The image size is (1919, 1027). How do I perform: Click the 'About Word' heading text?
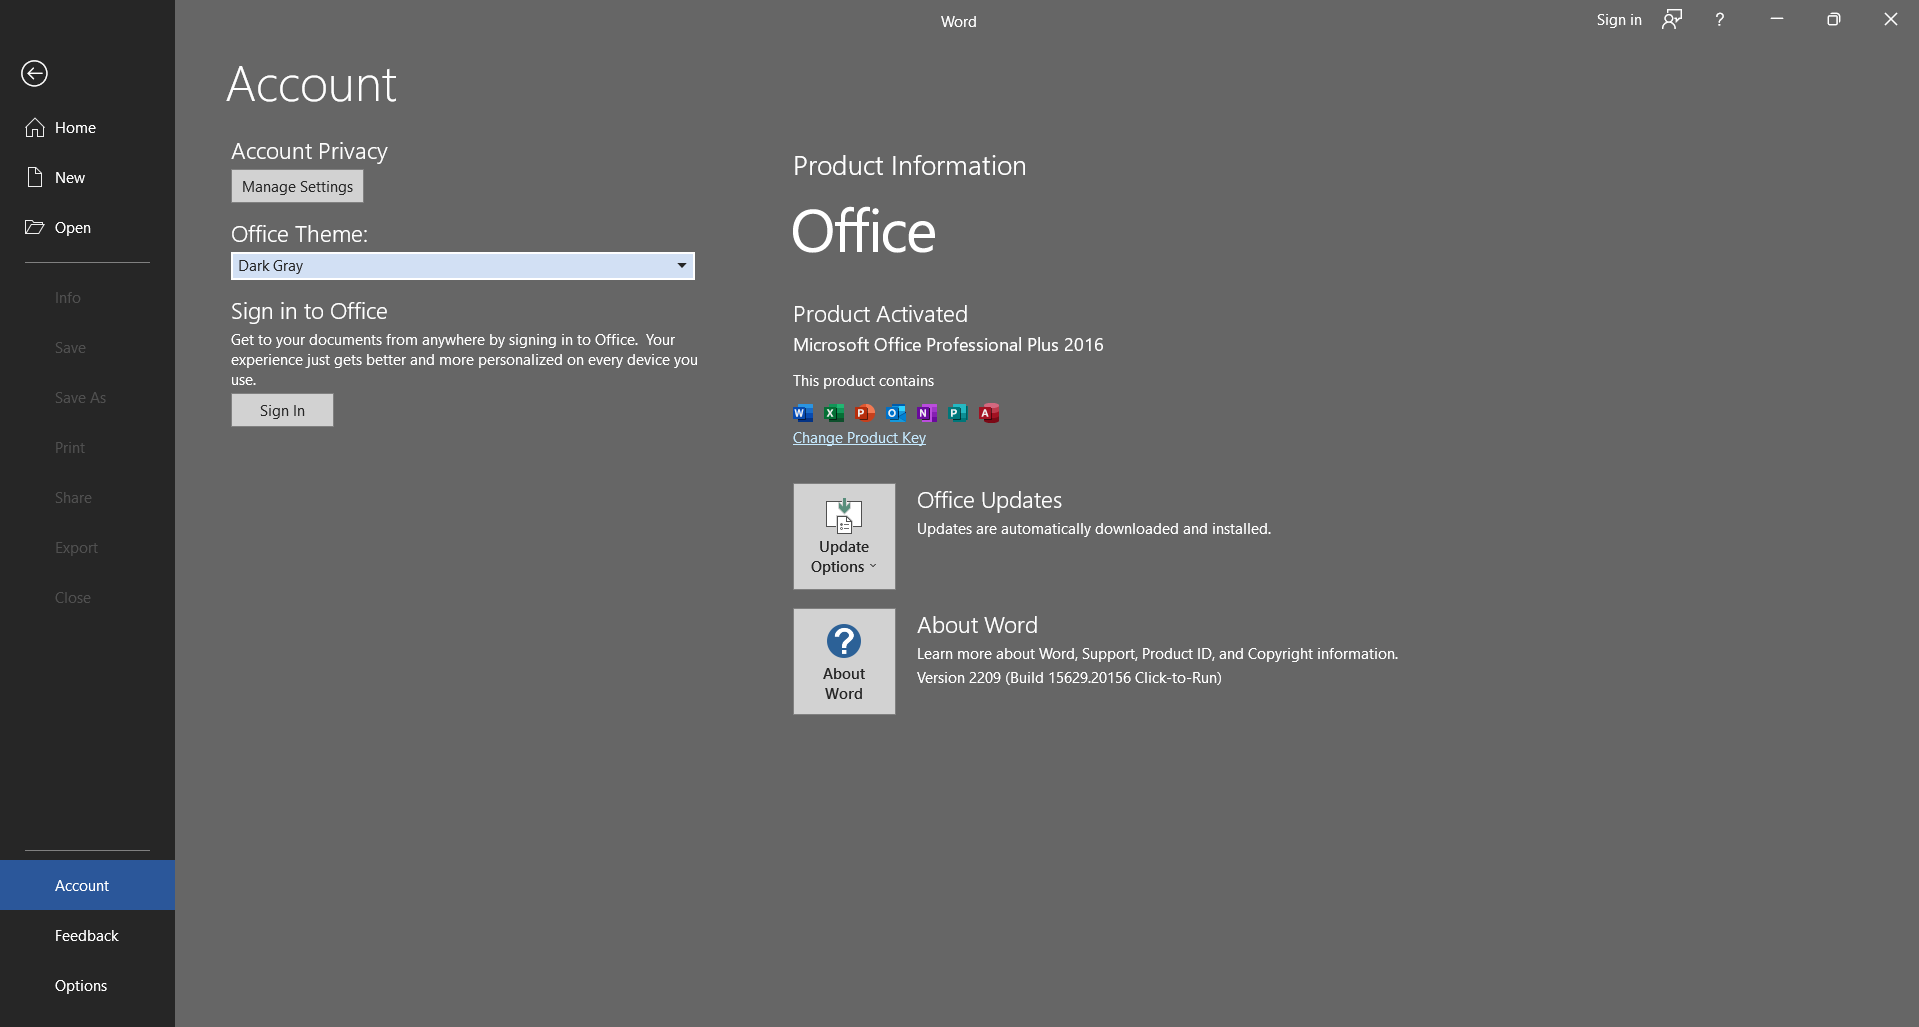point(977,625)
